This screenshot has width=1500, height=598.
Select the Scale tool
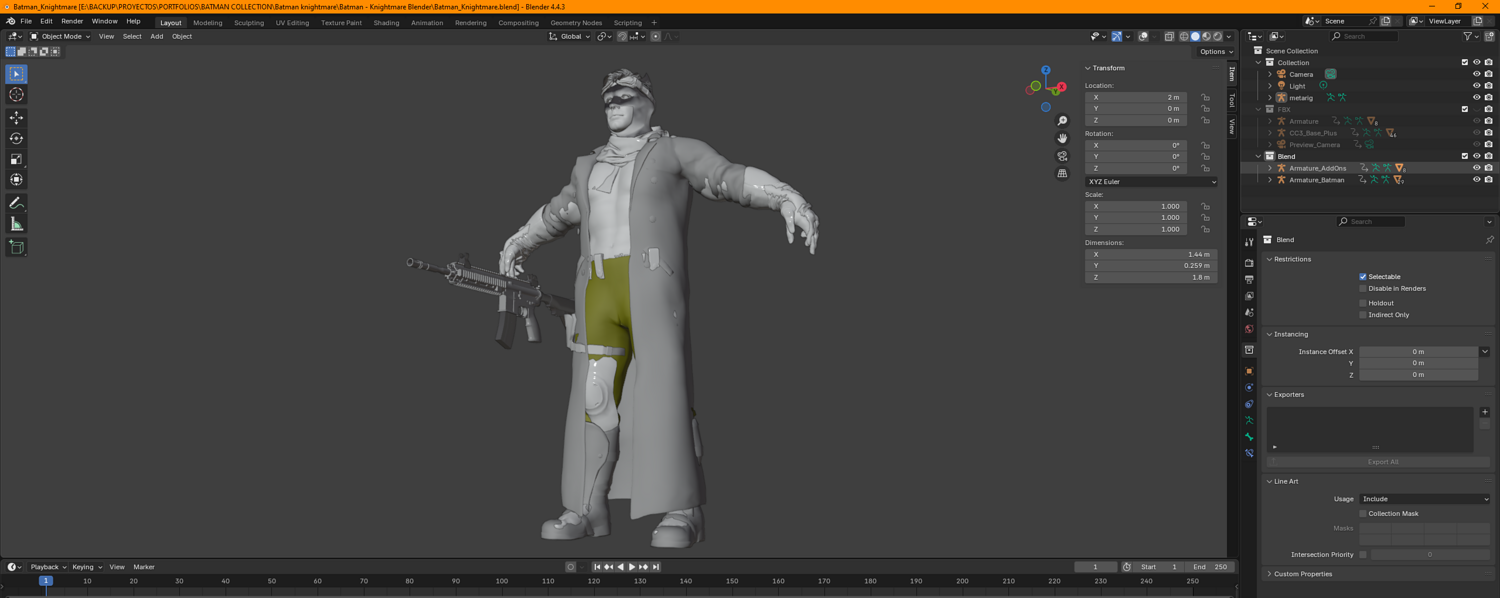tap(16, 159)
